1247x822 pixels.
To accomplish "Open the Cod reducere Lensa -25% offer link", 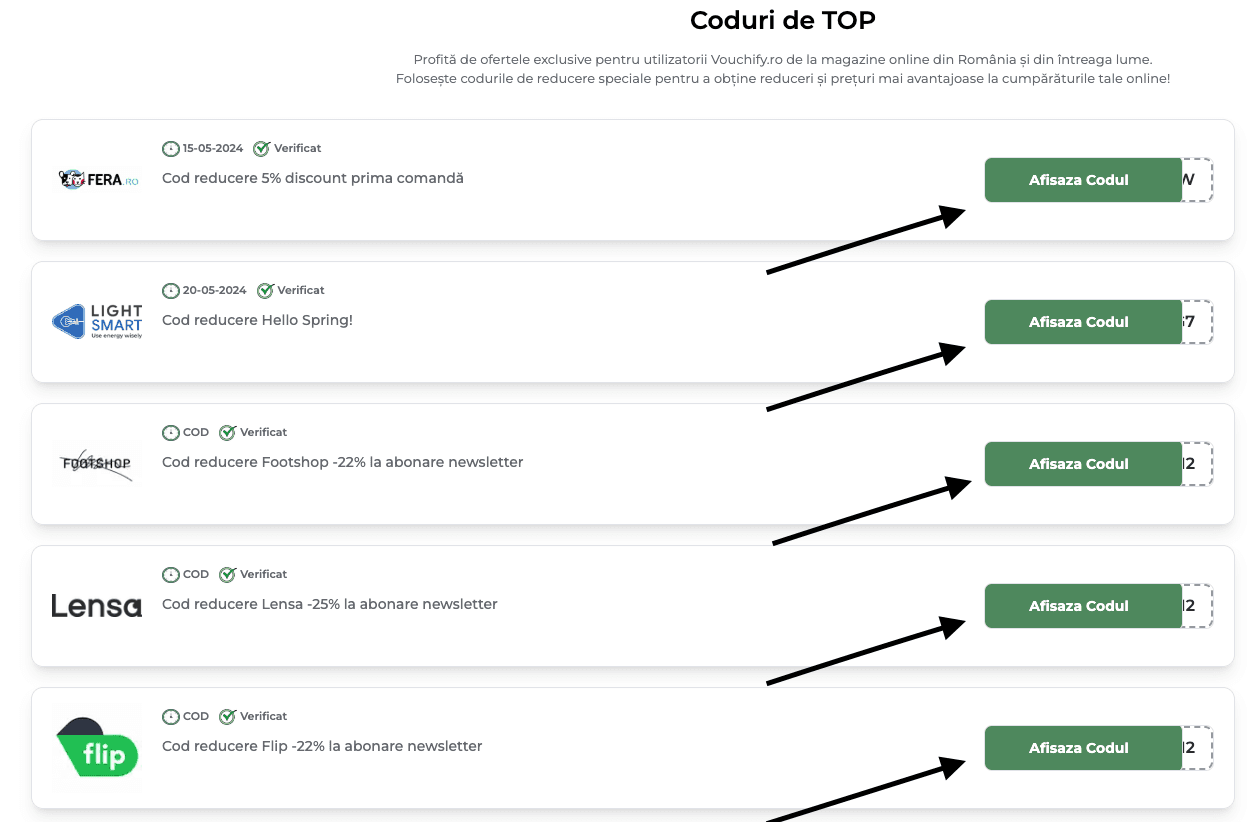I will coord(329,604).
